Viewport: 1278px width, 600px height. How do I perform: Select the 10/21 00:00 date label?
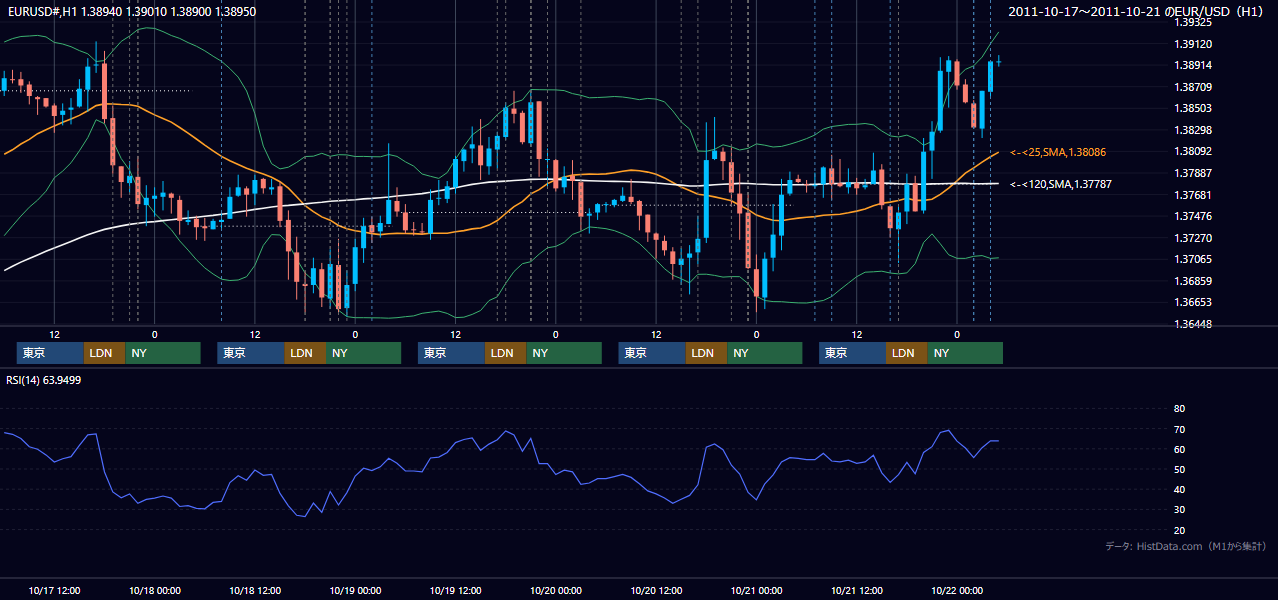click(756, 590)
